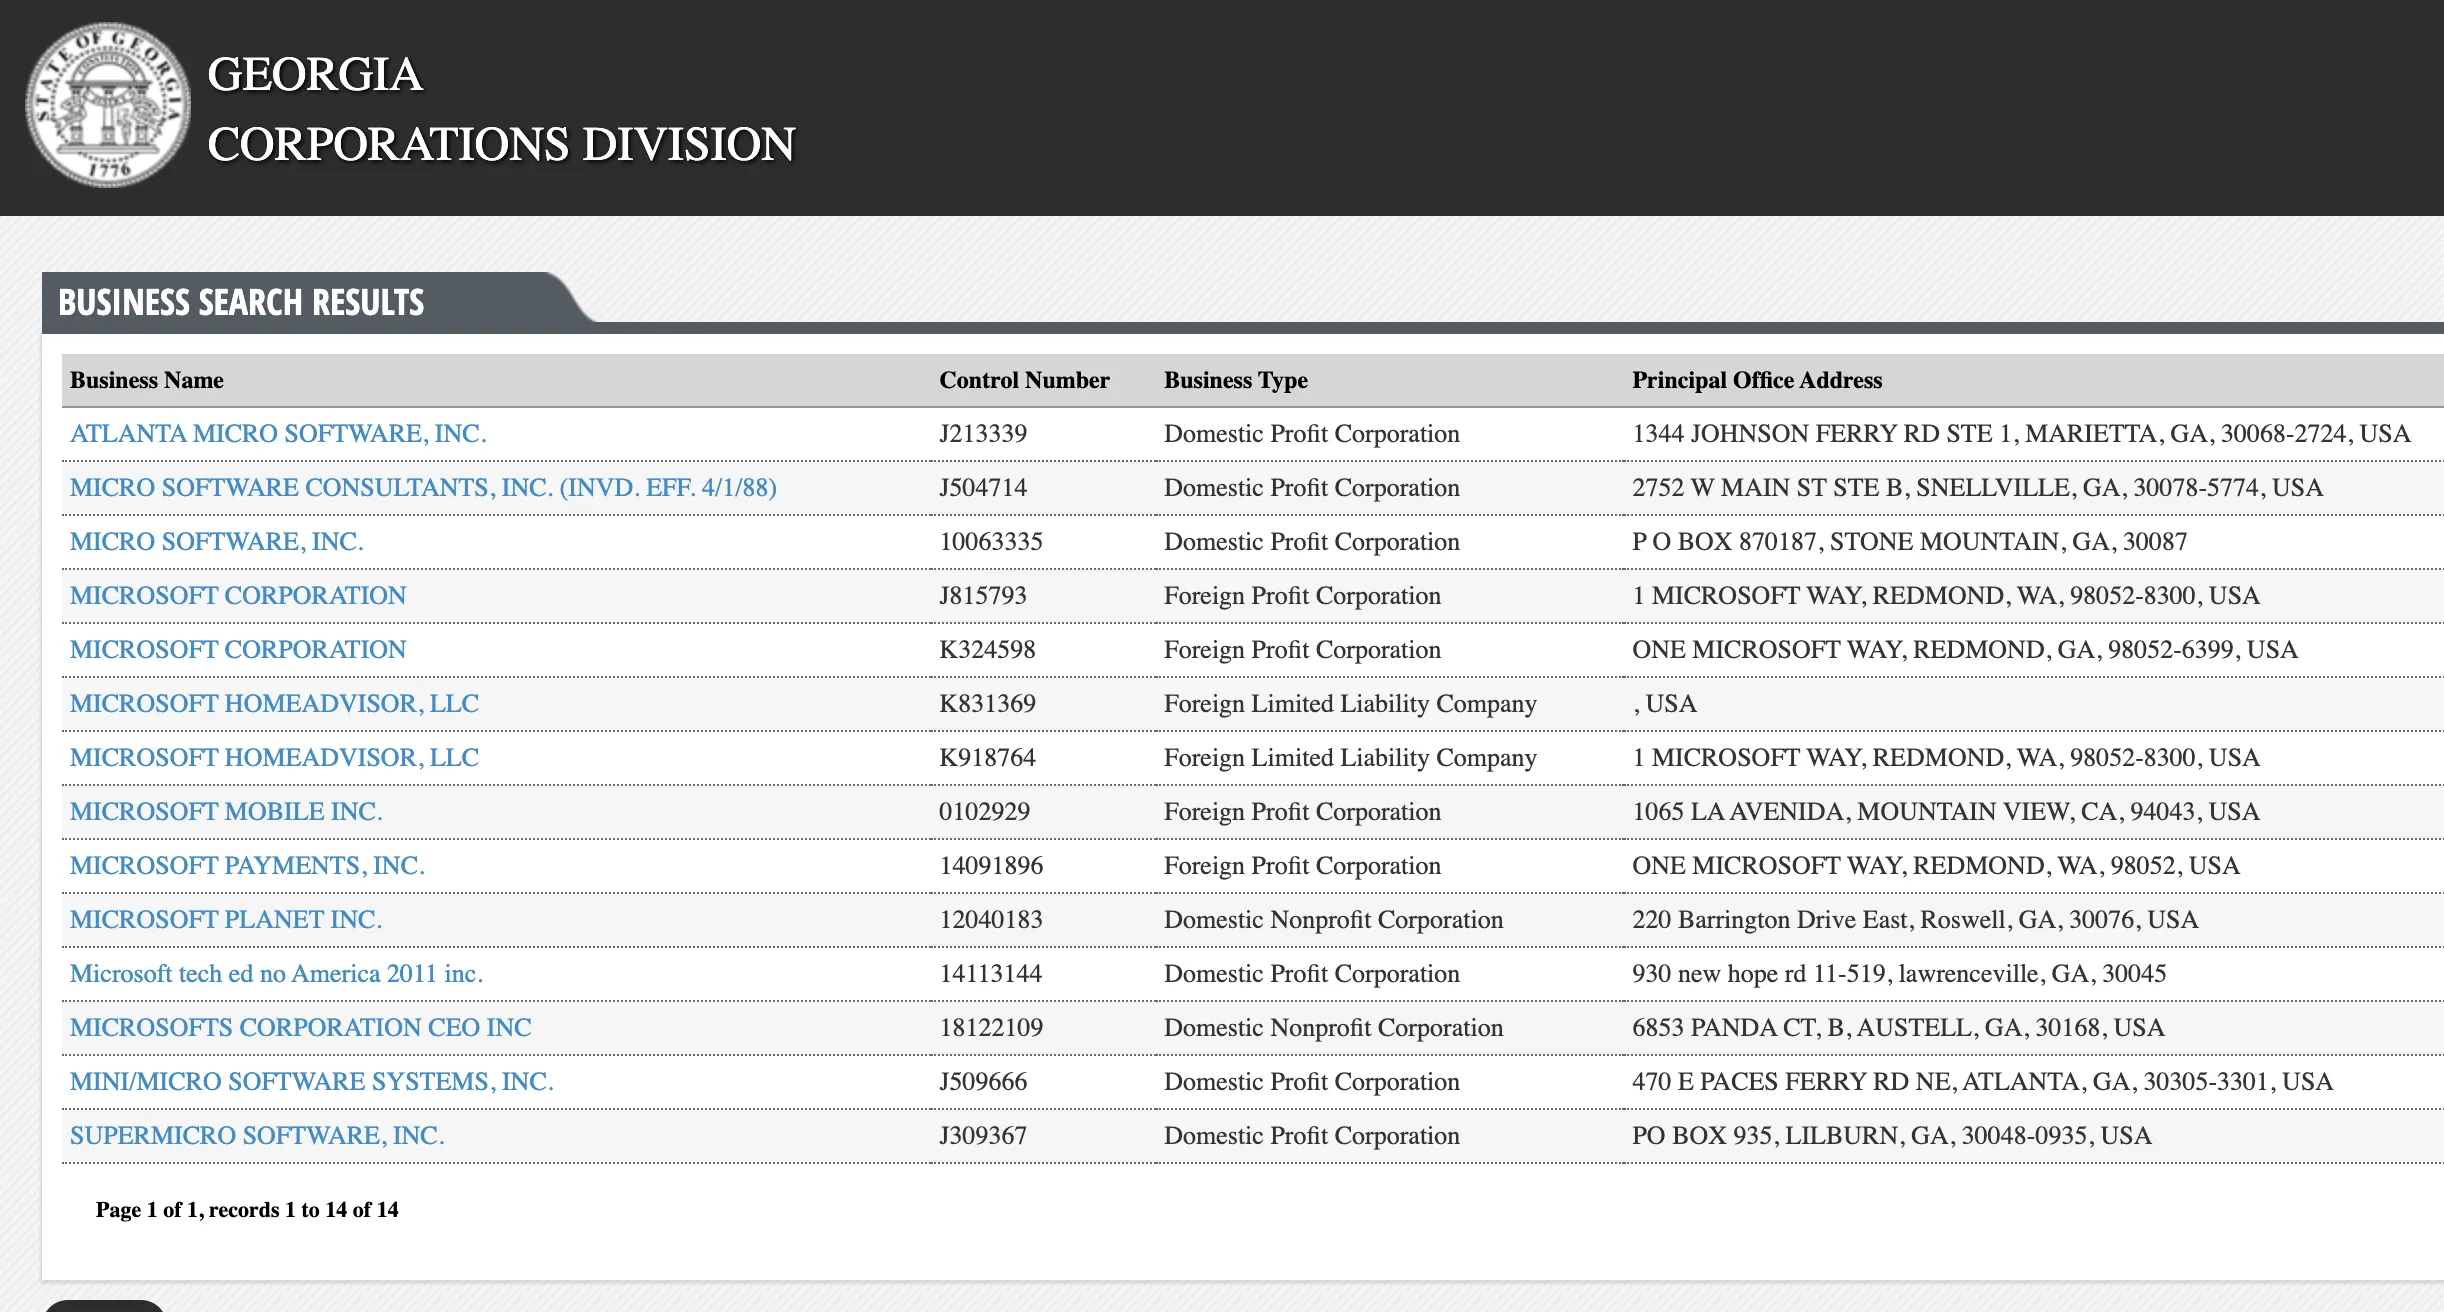
Task: Click the PO BOX 935, LILBURN address
Action: (1892, 1136)
